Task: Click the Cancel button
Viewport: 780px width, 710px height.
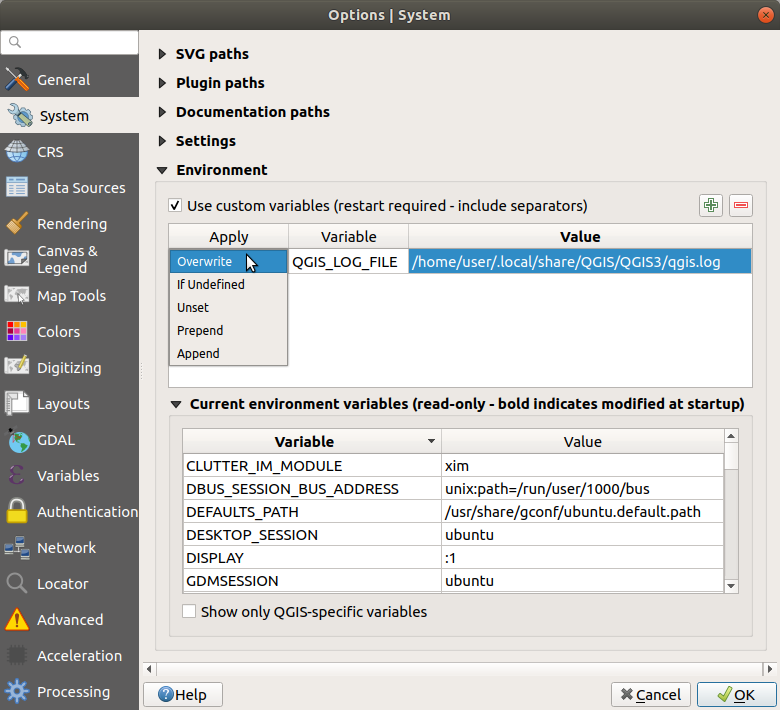Action: tap(650, 695)
